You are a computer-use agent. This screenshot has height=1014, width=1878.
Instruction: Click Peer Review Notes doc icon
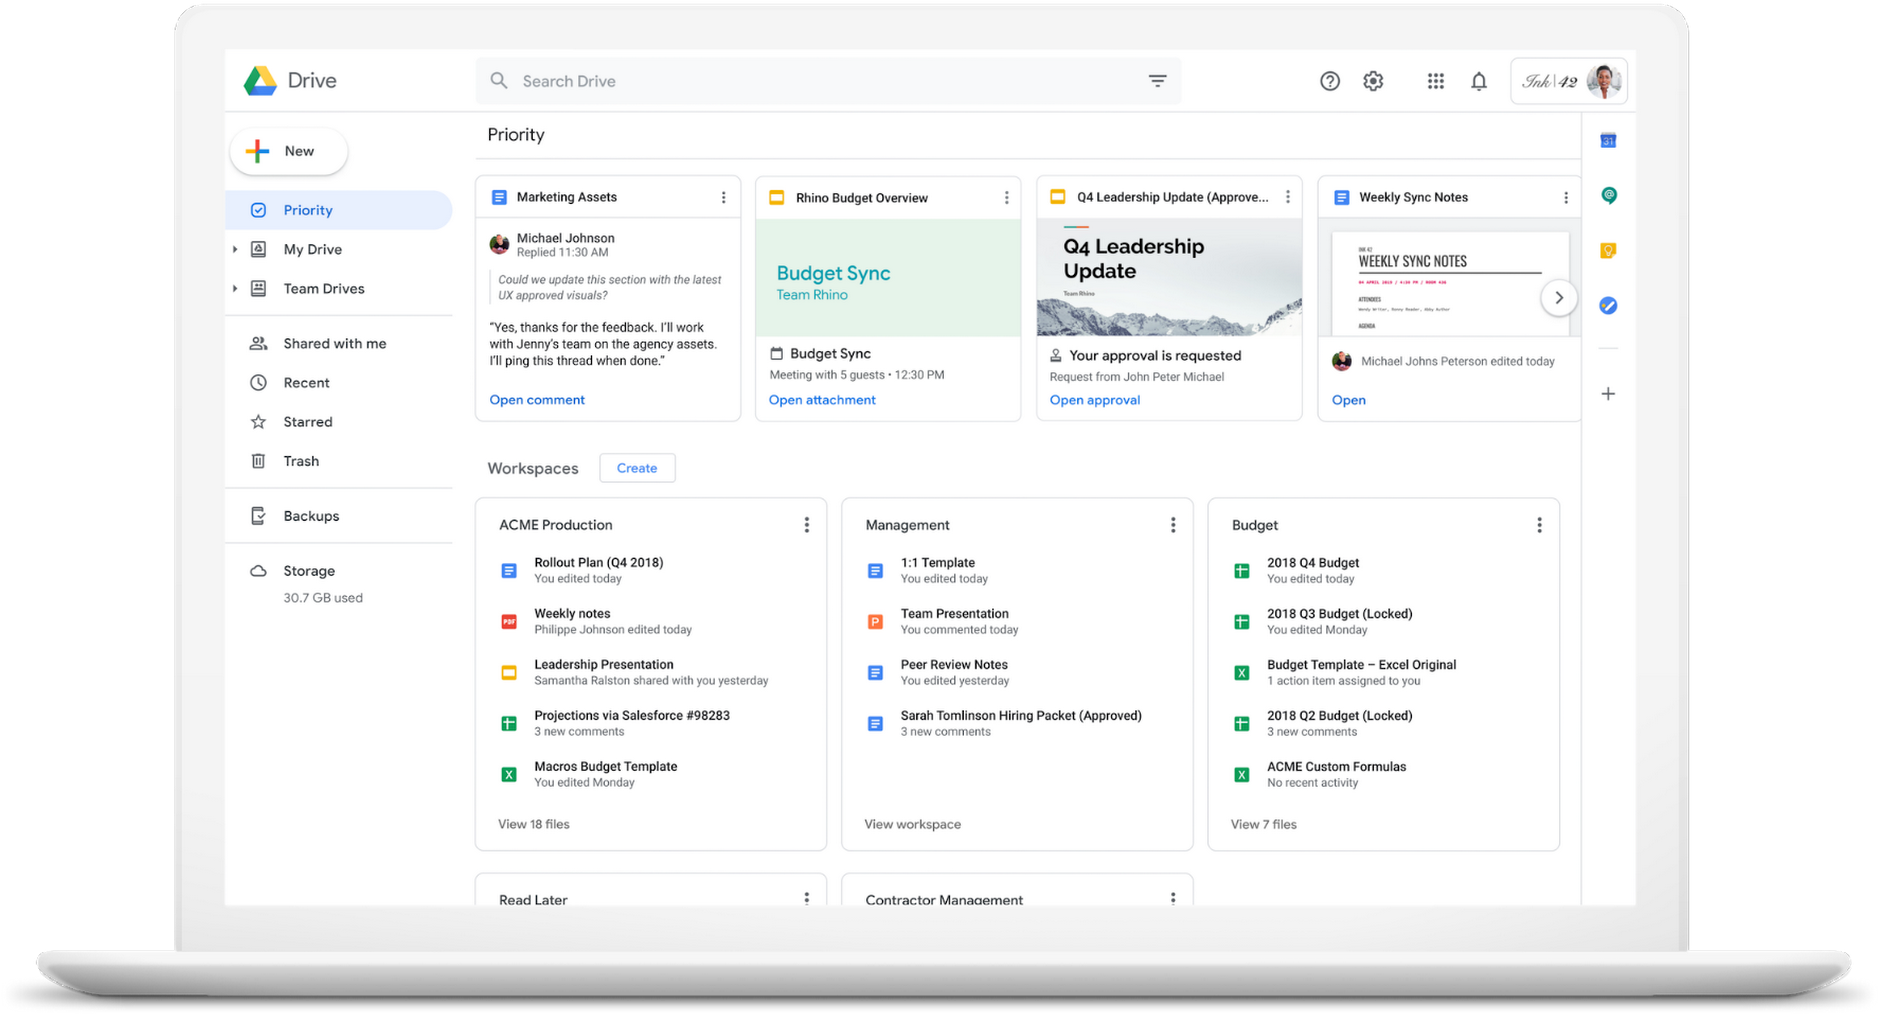pos(875,673)
